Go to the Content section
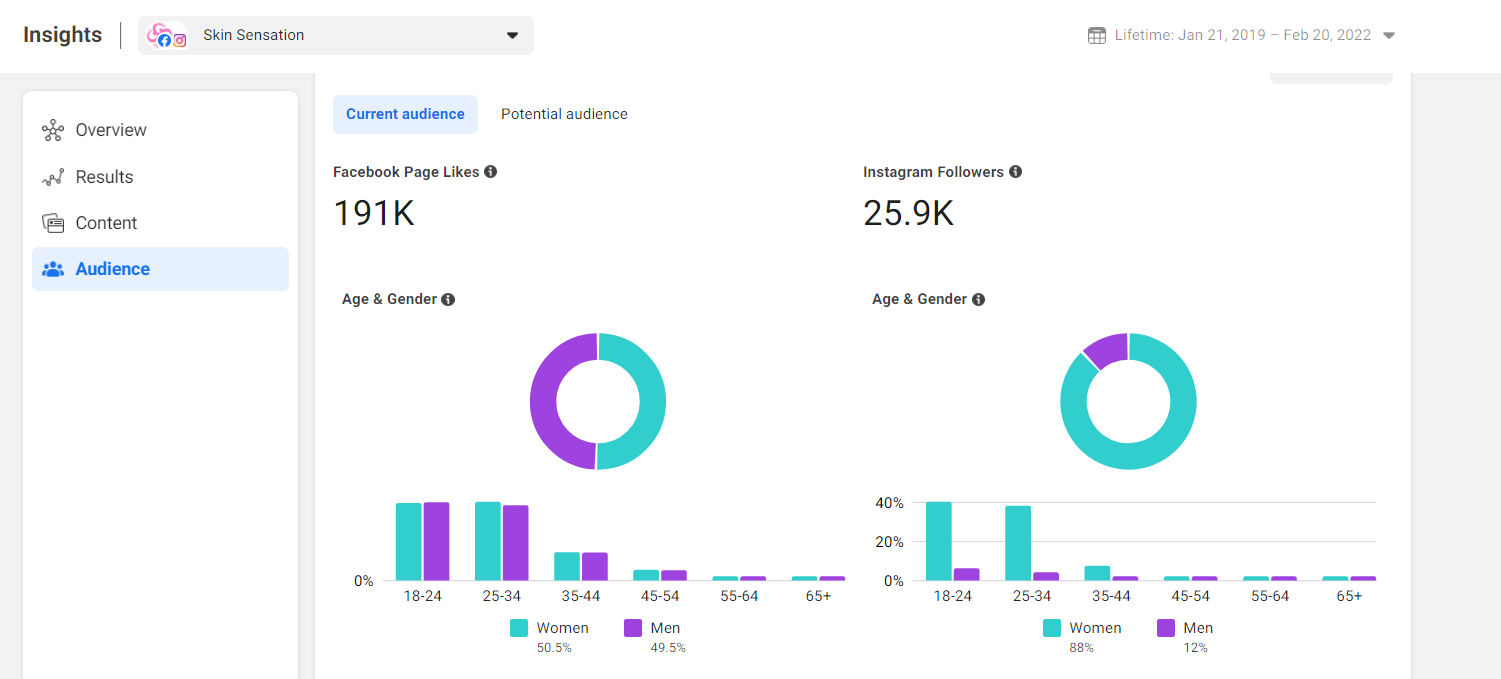 (106, 223)
